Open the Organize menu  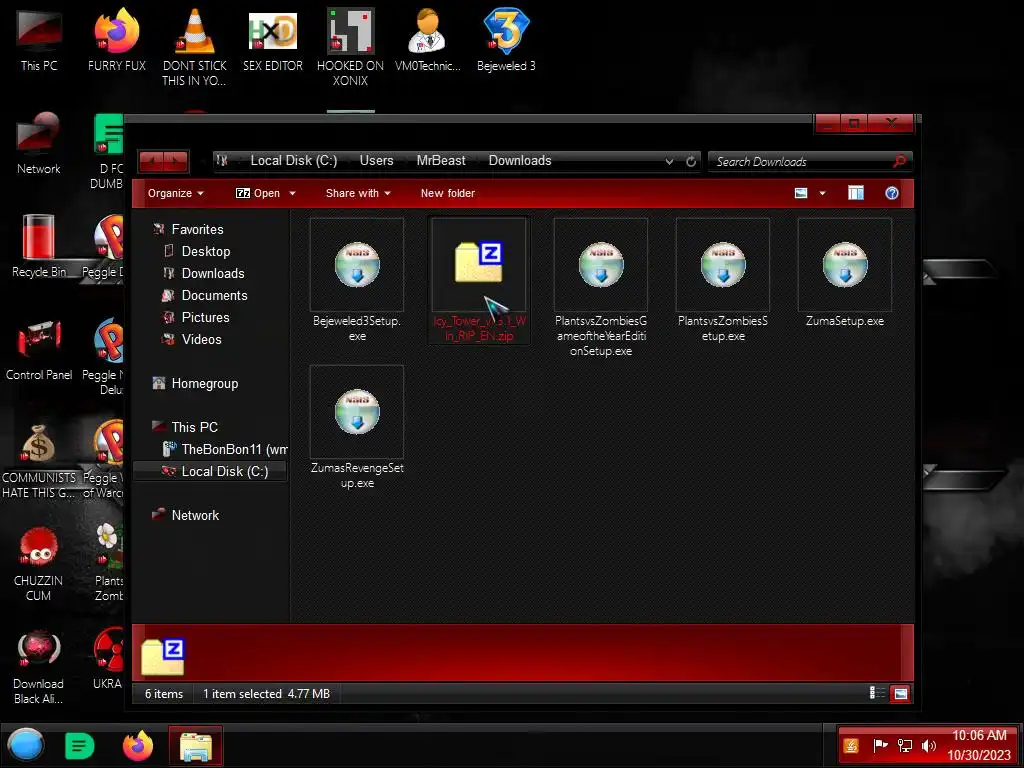tap(175, 193)
